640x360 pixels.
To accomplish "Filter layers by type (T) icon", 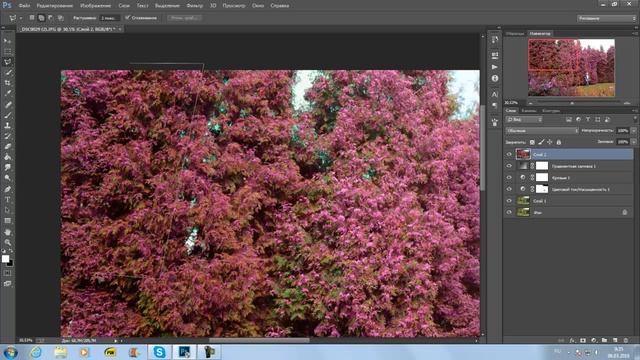I will (x=588, y=120).
